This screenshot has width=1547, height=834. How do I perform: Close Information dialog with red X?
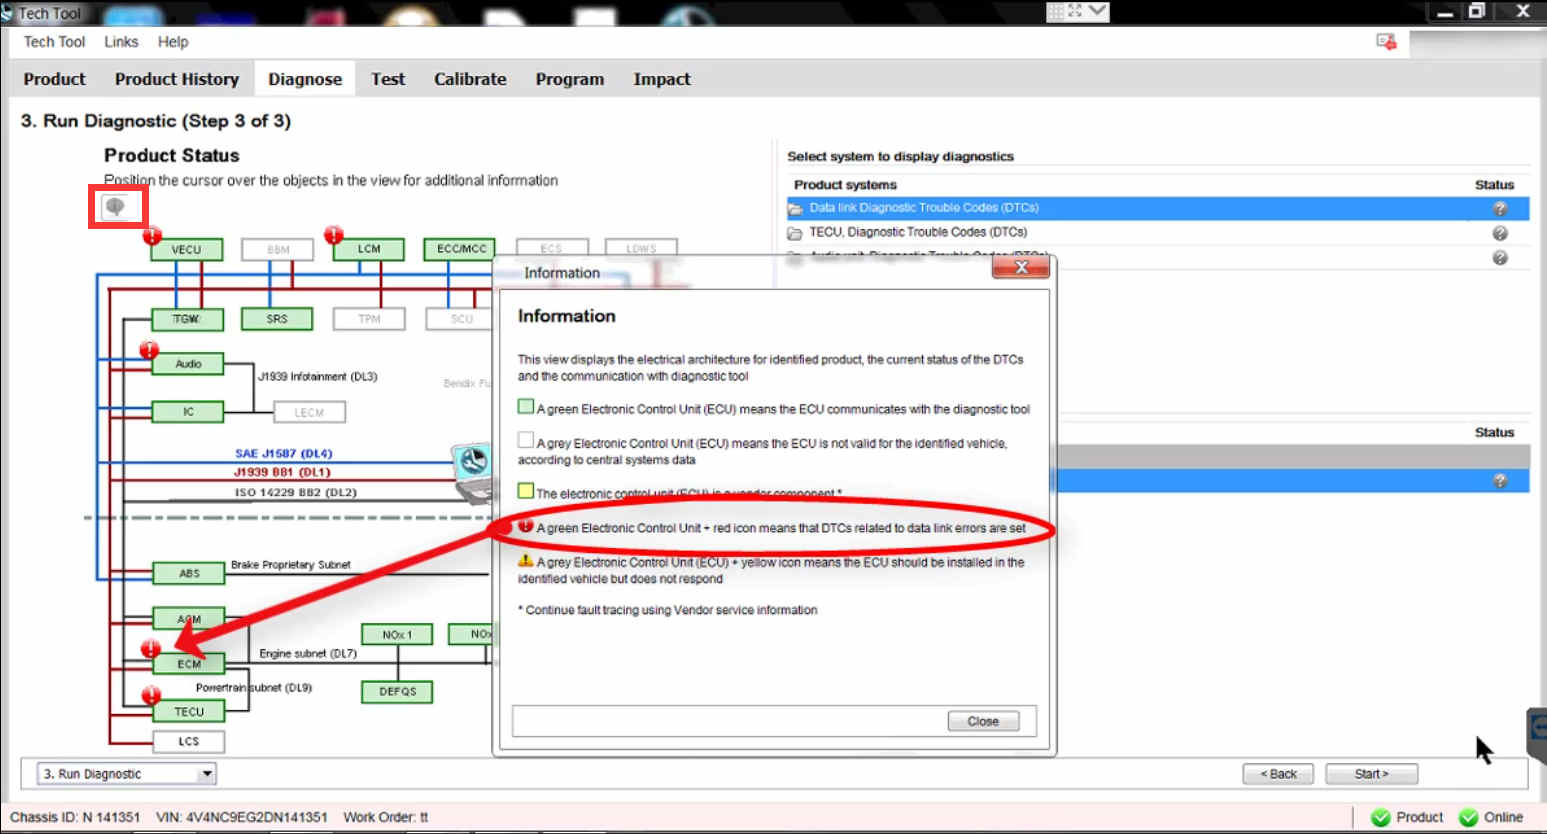click(1021, 267)
